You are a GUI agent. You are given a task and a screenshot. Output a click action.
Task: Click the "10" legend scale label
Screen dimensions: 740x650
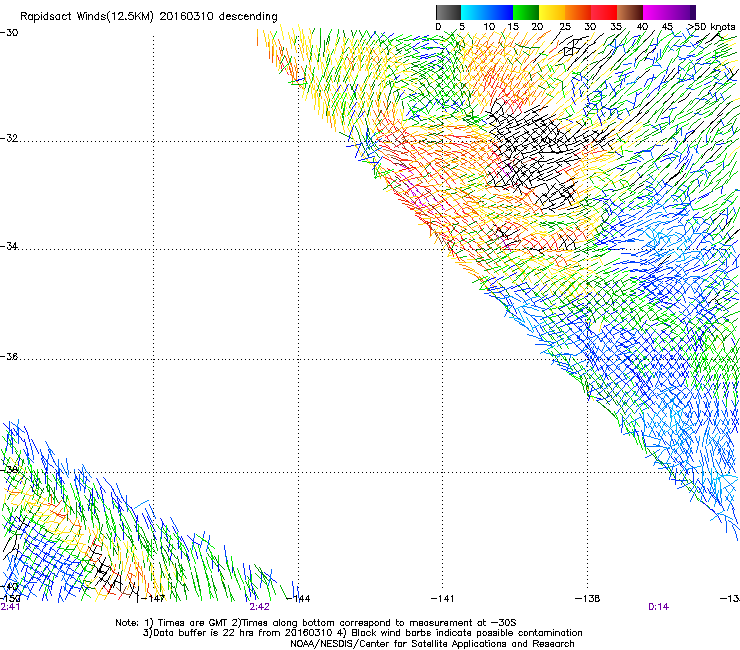pyautogui.click(x=489, y=27)
